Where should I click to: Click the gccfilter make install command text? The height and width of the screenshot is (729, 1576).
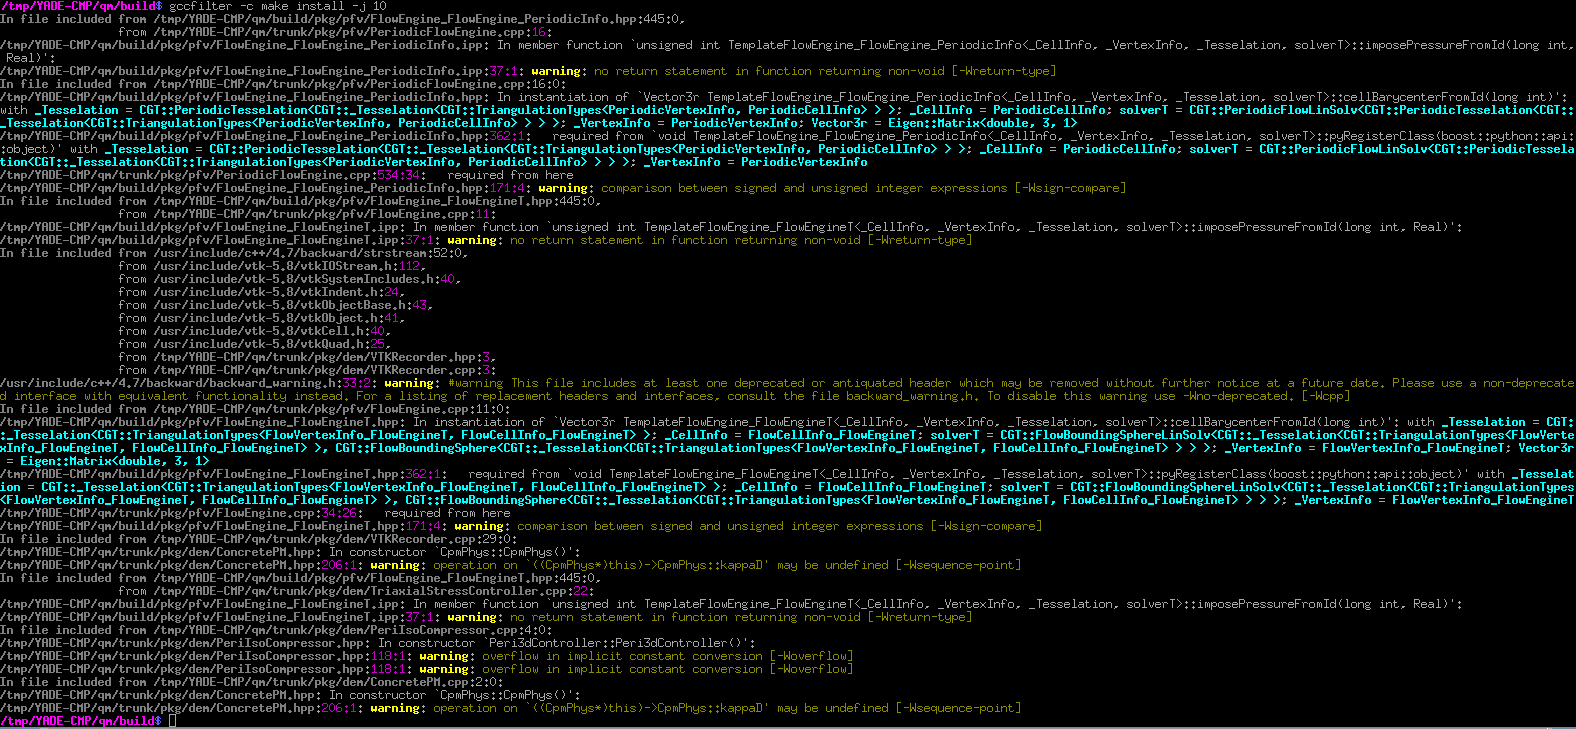[x=278, y=6]
